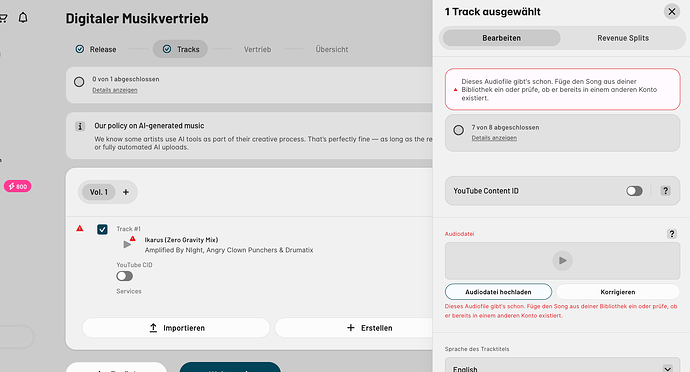Open help for YouTube Content ID
690x372 pixels.
[x=665, y=191]
